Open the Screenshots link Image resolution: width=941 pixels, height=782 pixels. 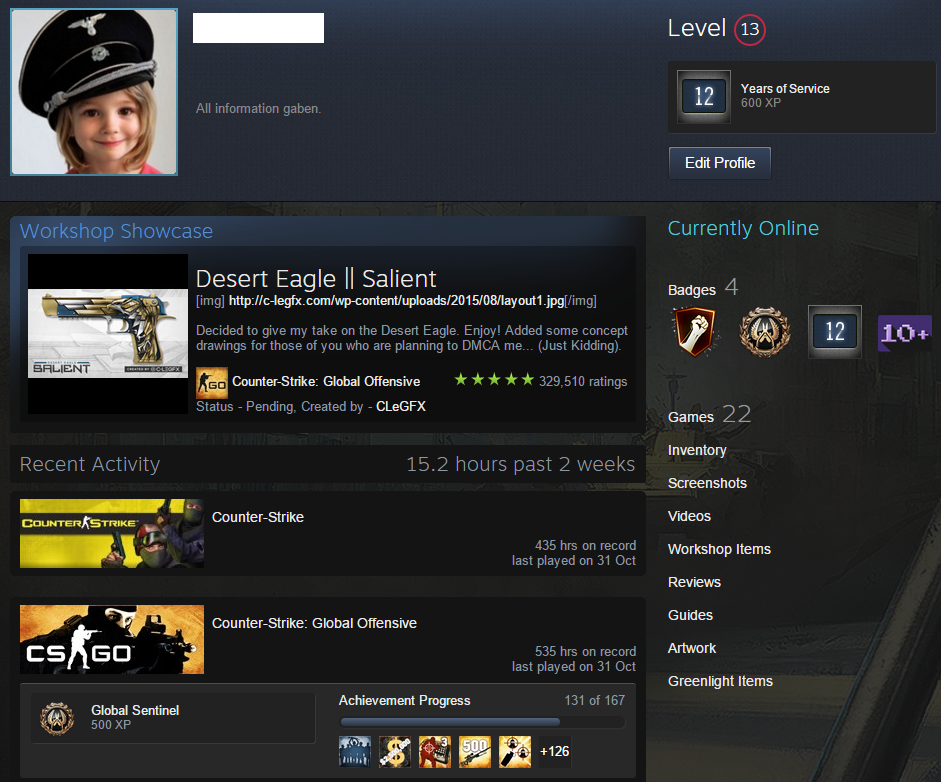(x=707, y=483)
